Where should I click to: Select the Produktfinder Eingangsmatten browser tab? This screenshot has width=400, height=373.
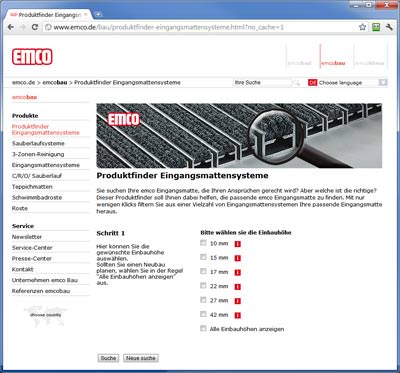click(x=48, y=15)
